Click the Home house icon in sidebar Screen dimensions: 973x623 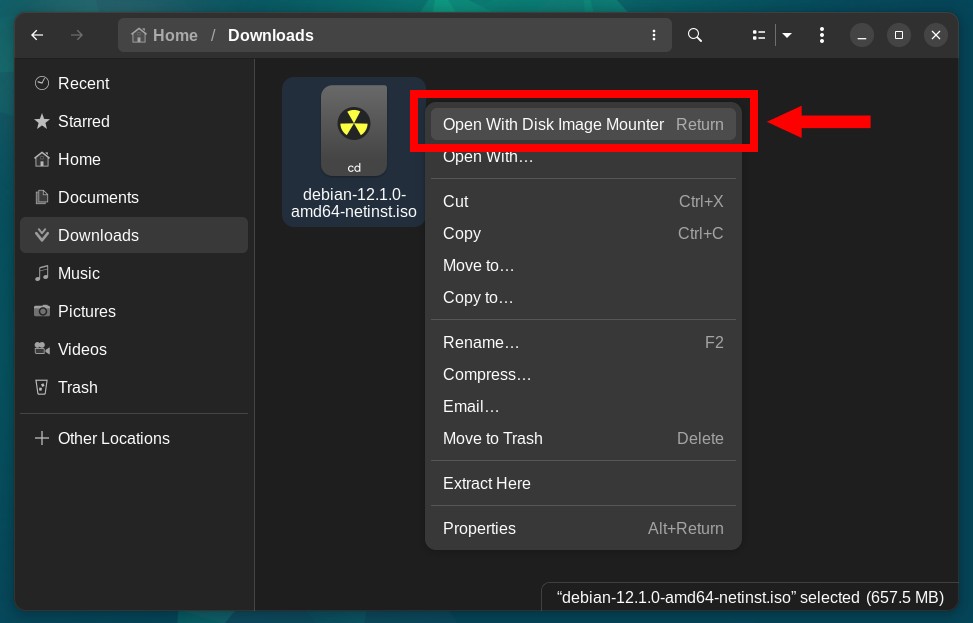[42, 159]
